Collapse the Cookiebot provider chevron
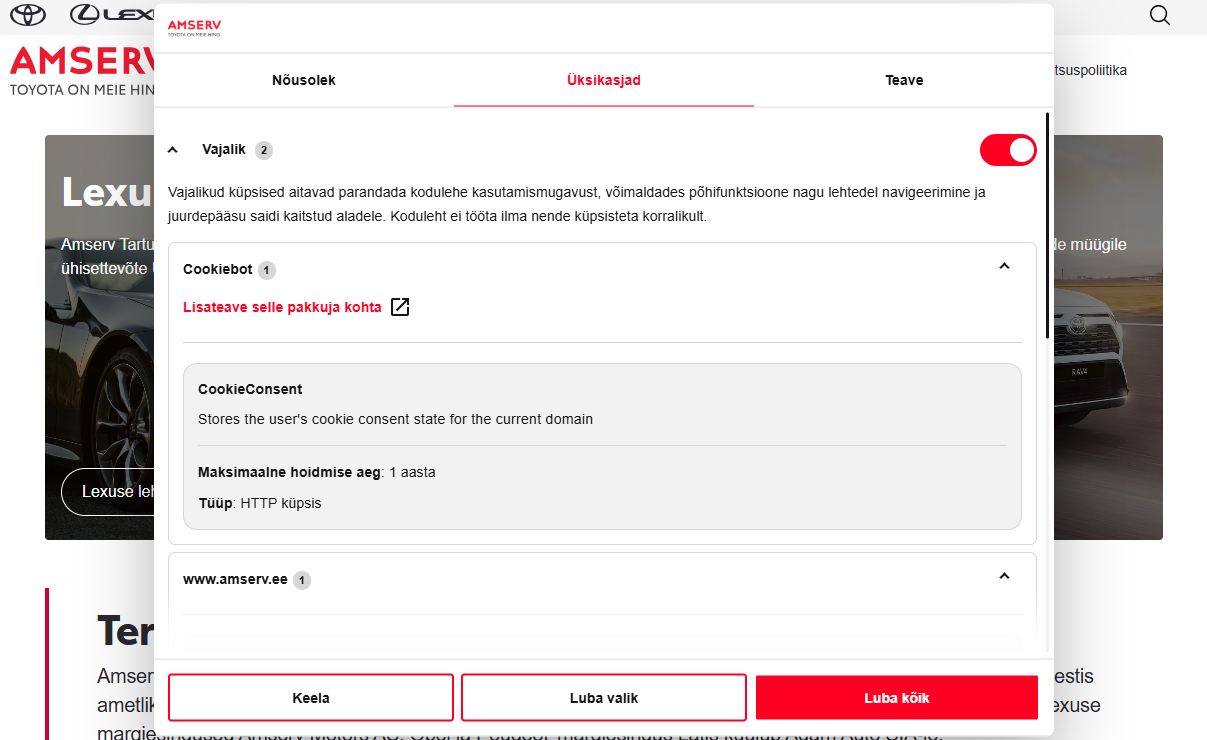 [x=1005, y=266]
